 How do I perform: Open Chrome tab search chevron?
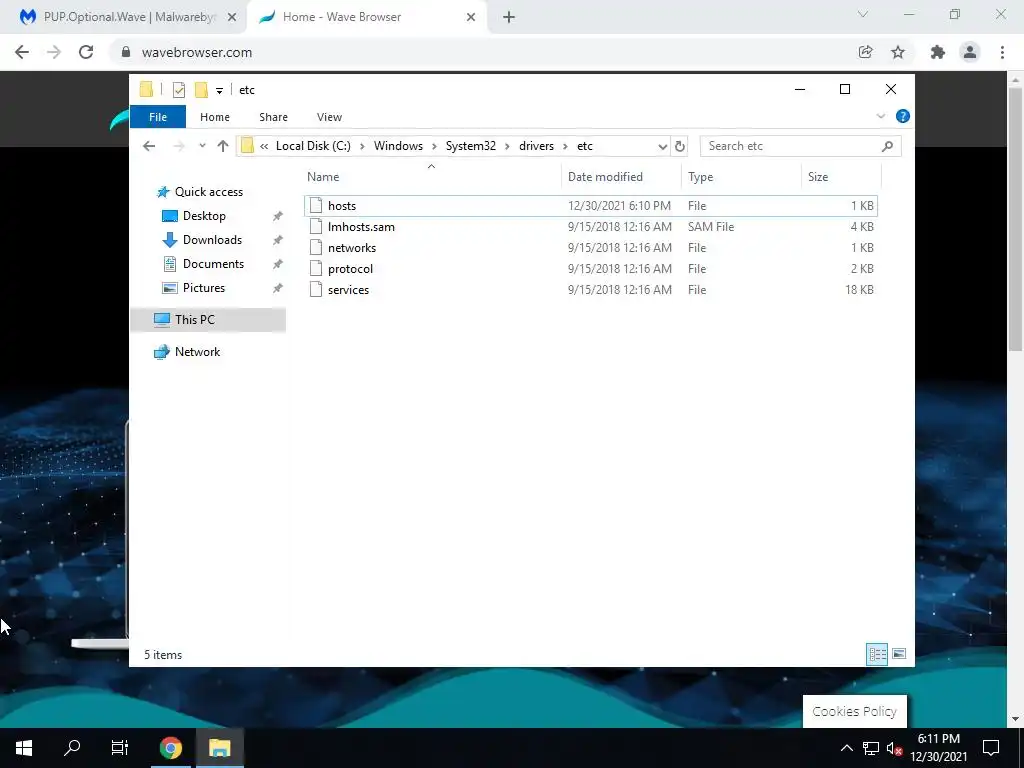(x=863, y=14)
